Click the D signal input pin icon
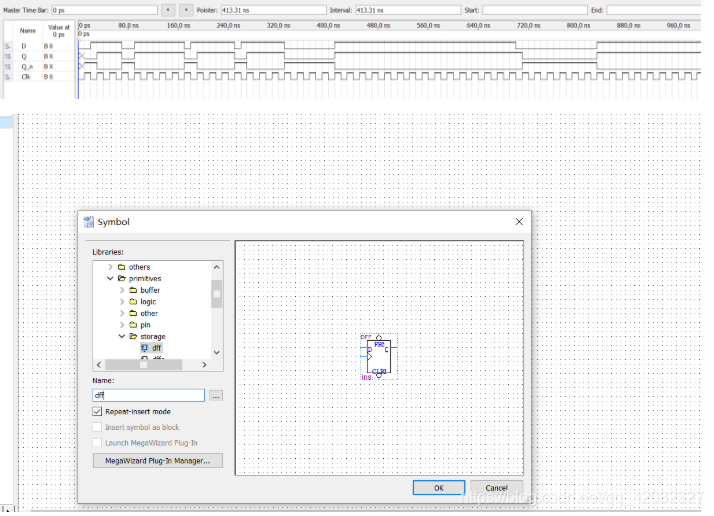This screenshot has height=516, width=714. (8, 46)
